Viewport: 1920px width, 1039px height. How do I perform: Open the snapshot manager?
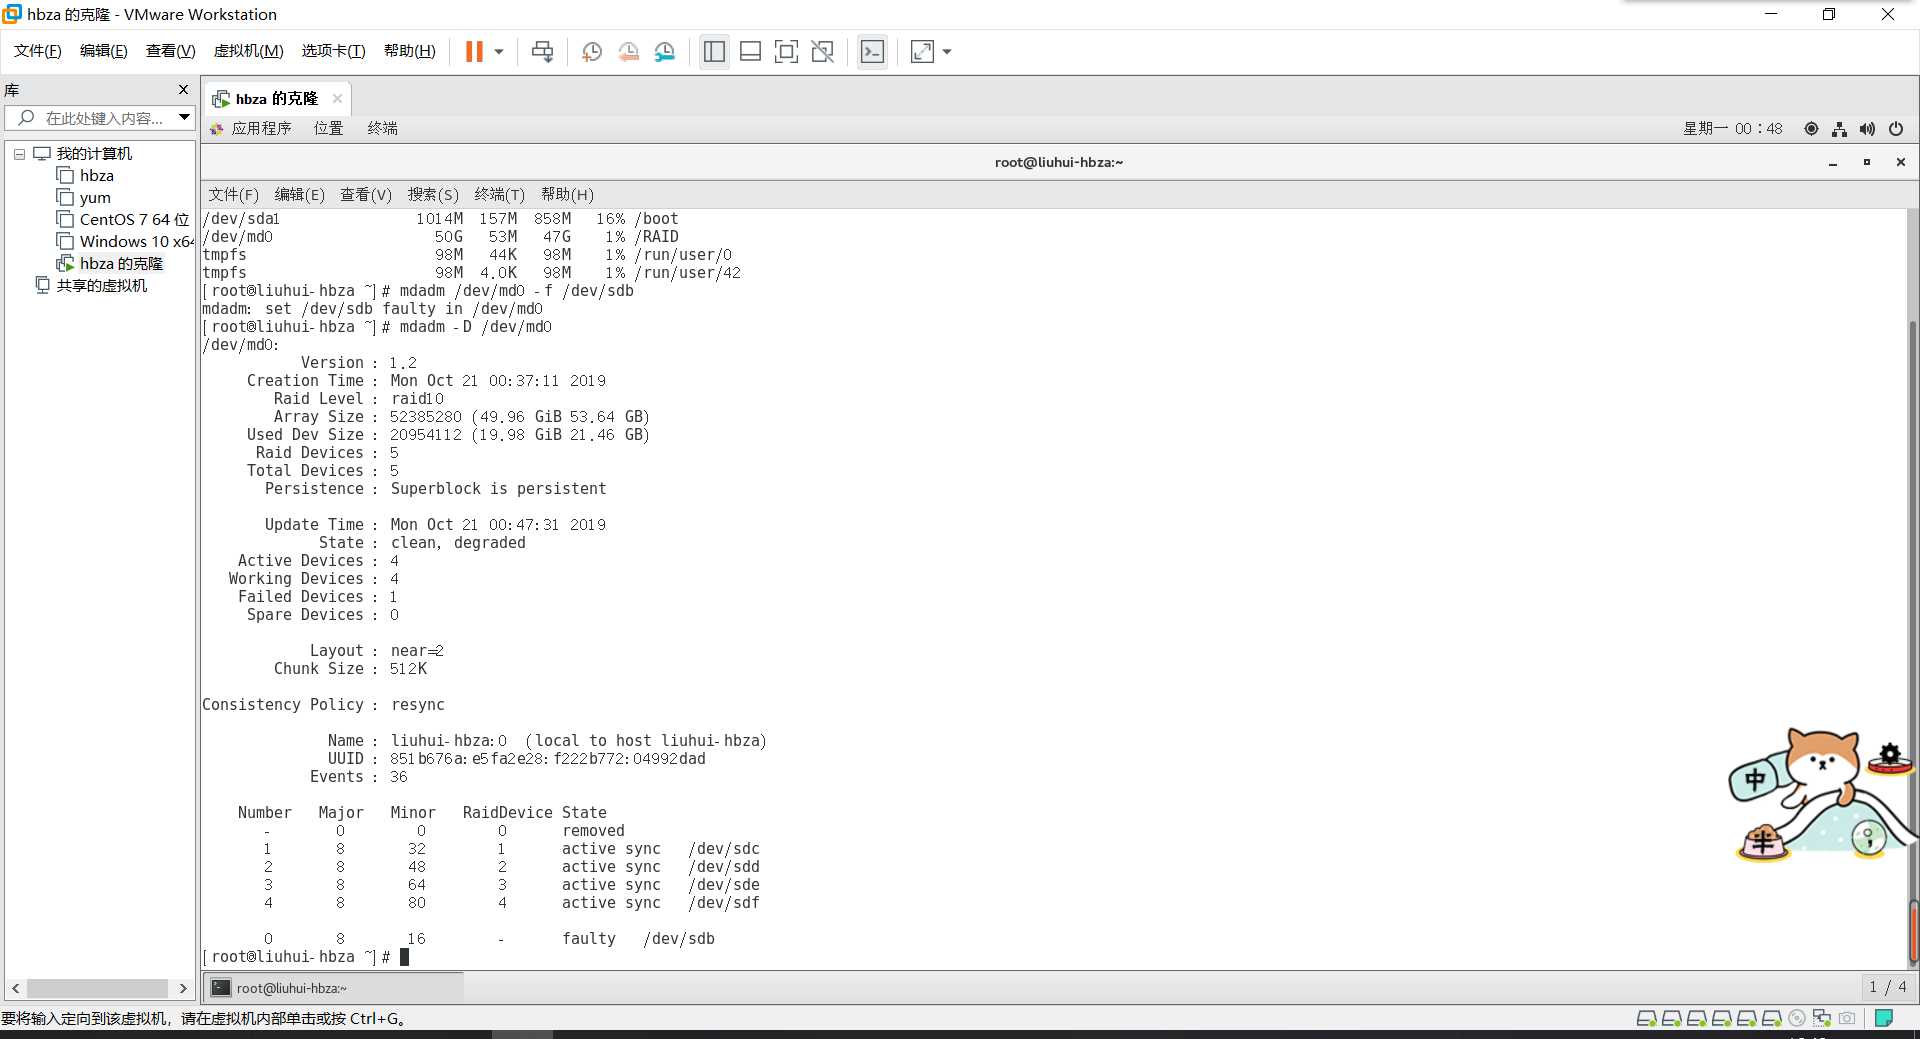pos(665,52)
